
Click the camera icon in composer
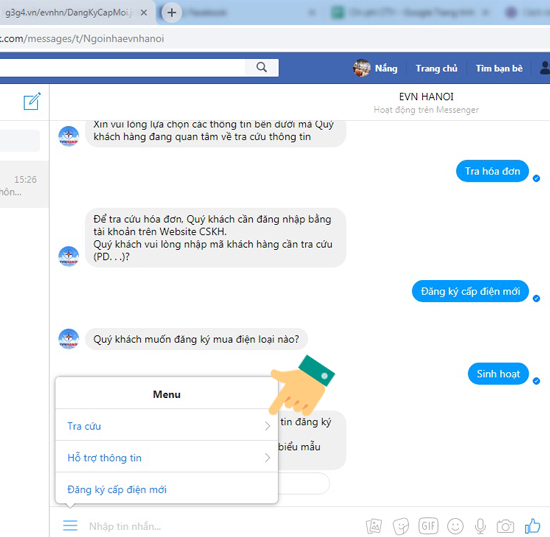point(505,526)
